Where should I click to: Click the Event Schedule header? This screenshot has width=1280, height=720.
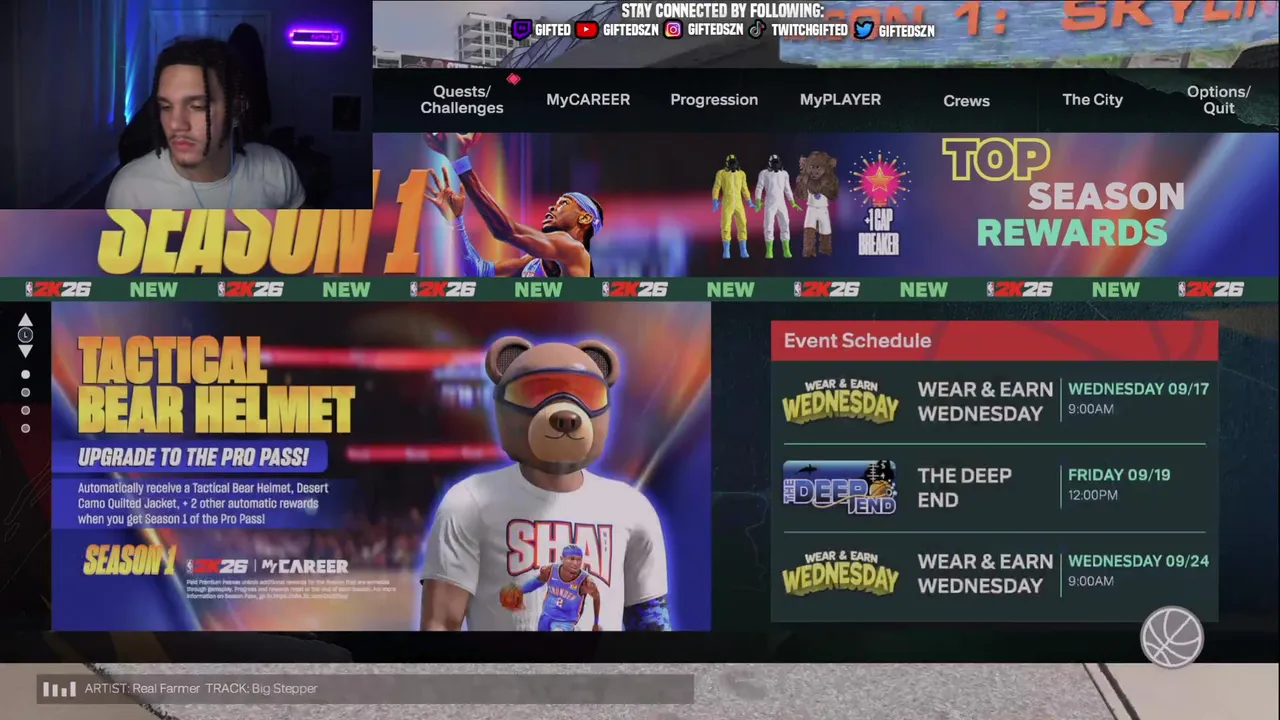coord(994,341)
